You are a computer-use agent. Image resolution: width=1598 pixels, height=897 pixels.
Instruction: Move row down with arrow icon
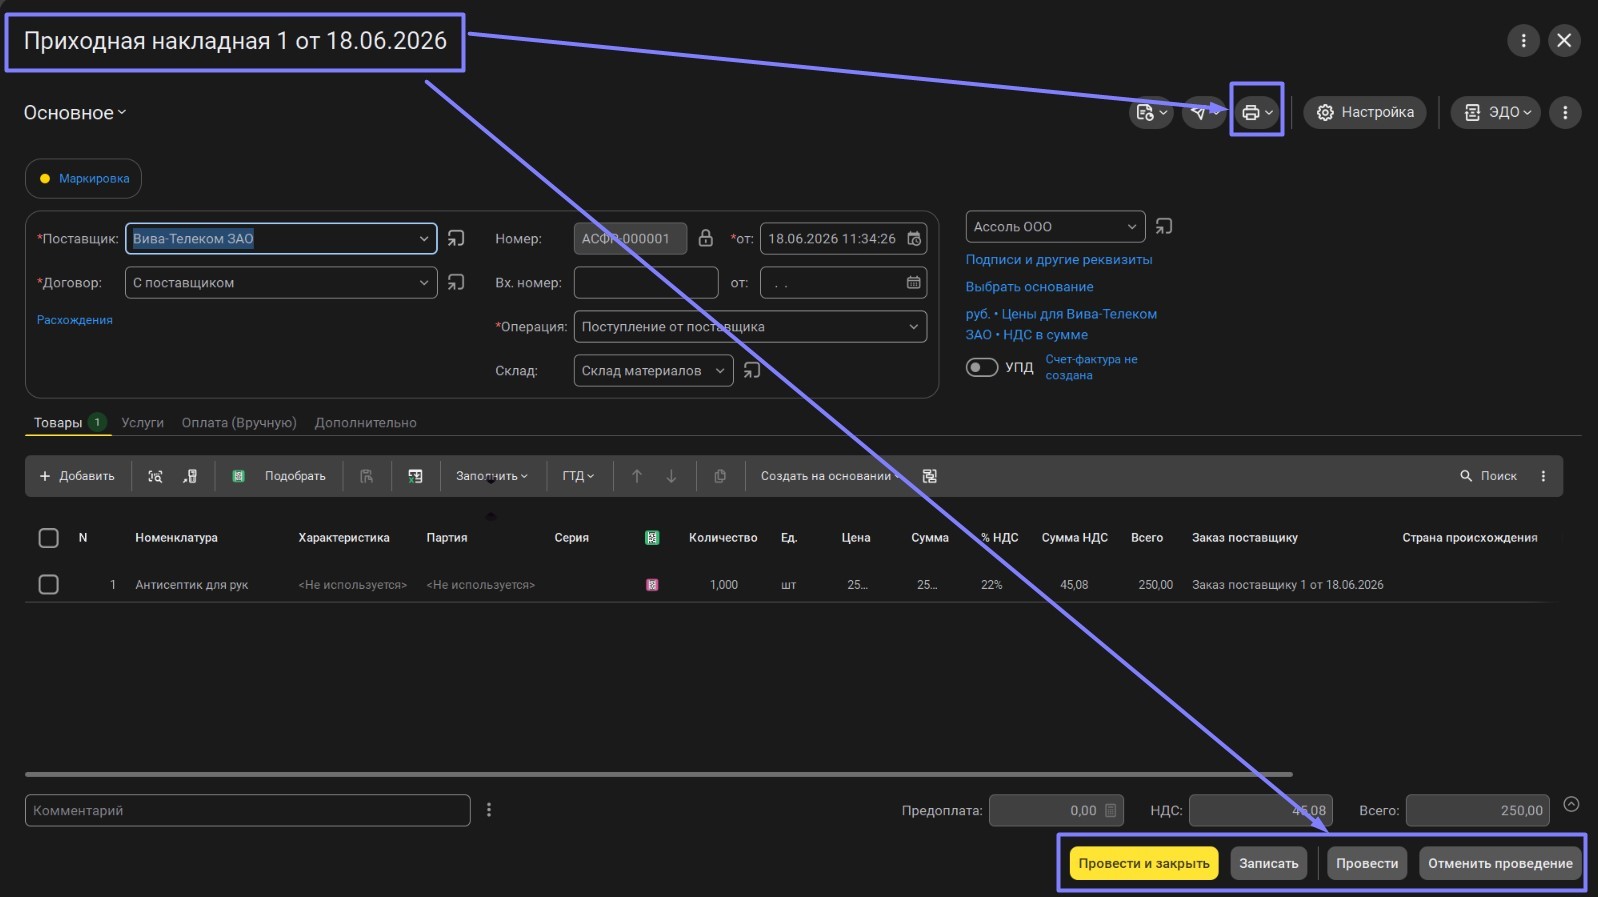(x=671, y=476)
